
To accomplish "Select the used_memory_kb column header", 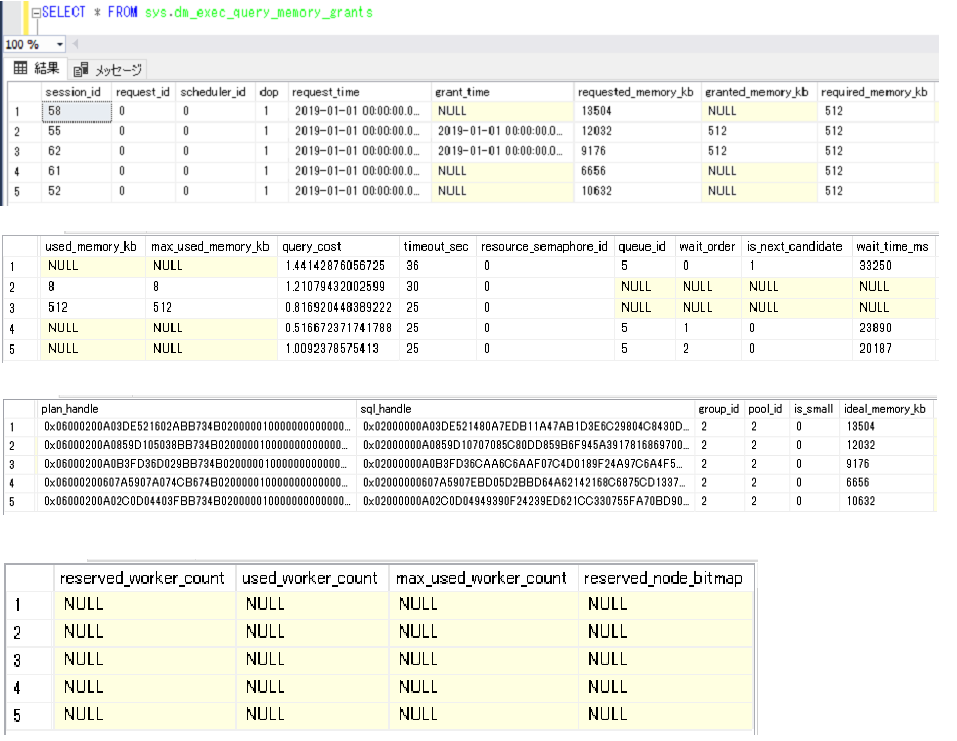I will (x=93, y=247).
